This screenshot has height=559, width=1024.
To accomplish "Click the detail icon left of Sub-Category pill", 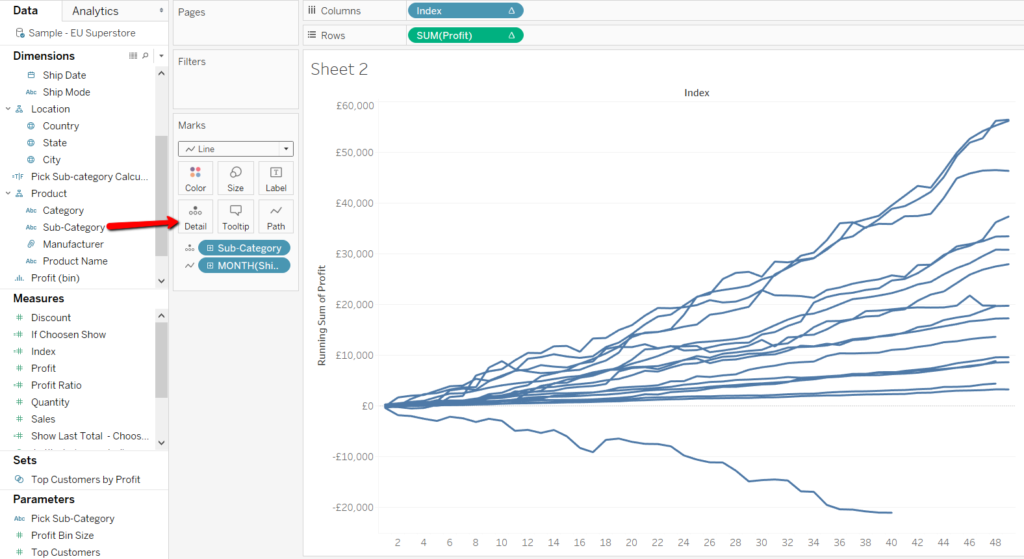I will (x=187, y=248).
